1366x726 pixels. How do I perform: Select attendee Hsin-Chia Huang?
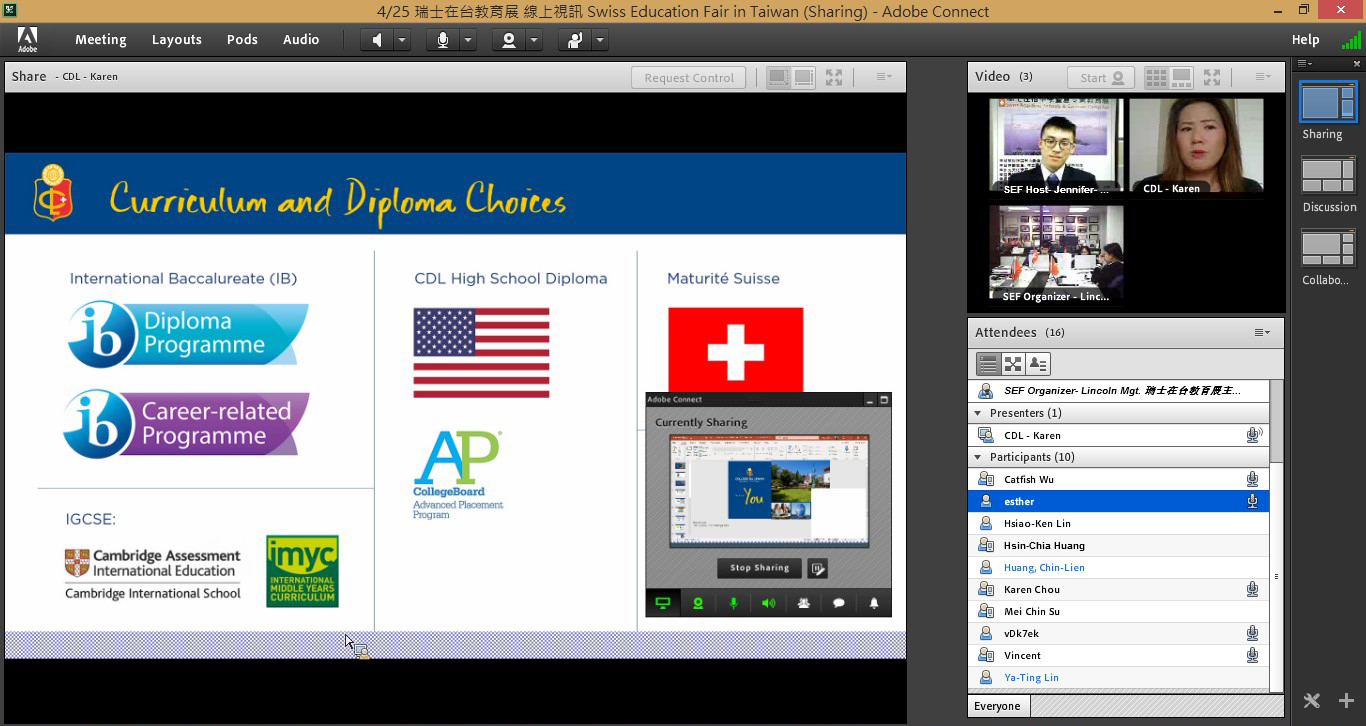pyautogui.click(x=1119, y=545)
